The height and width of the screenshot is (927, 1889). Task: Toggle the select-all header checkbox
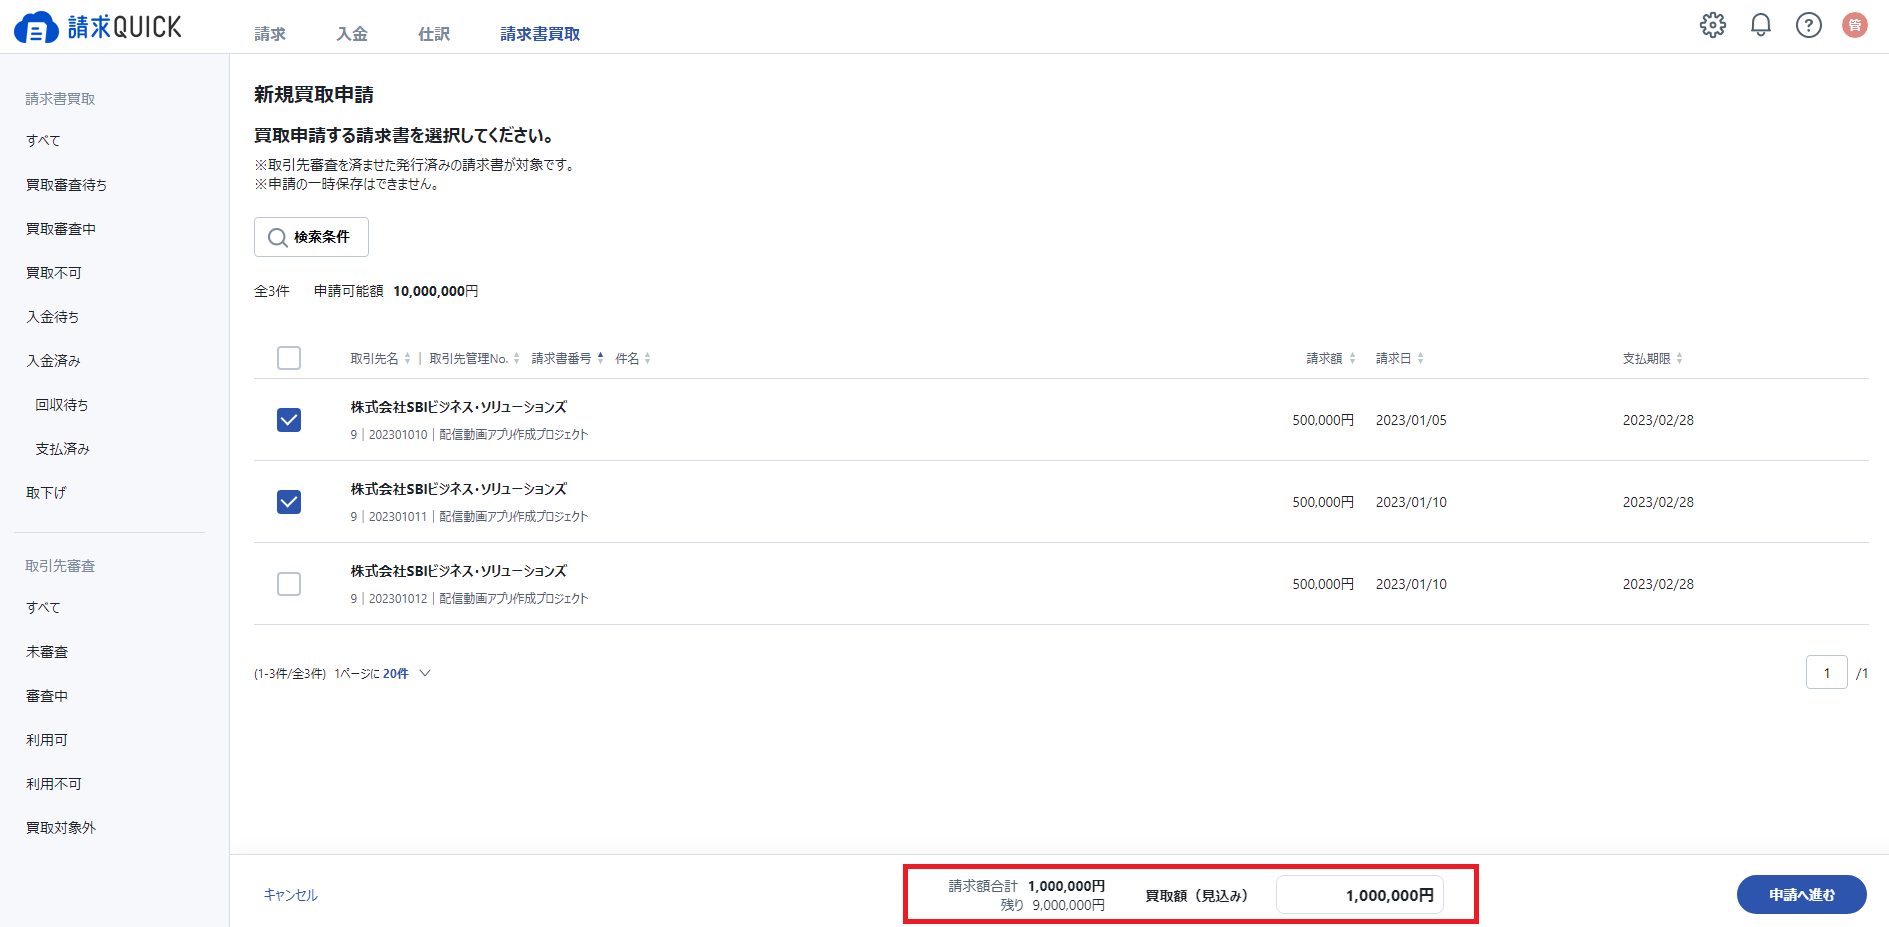click(289, 358)
